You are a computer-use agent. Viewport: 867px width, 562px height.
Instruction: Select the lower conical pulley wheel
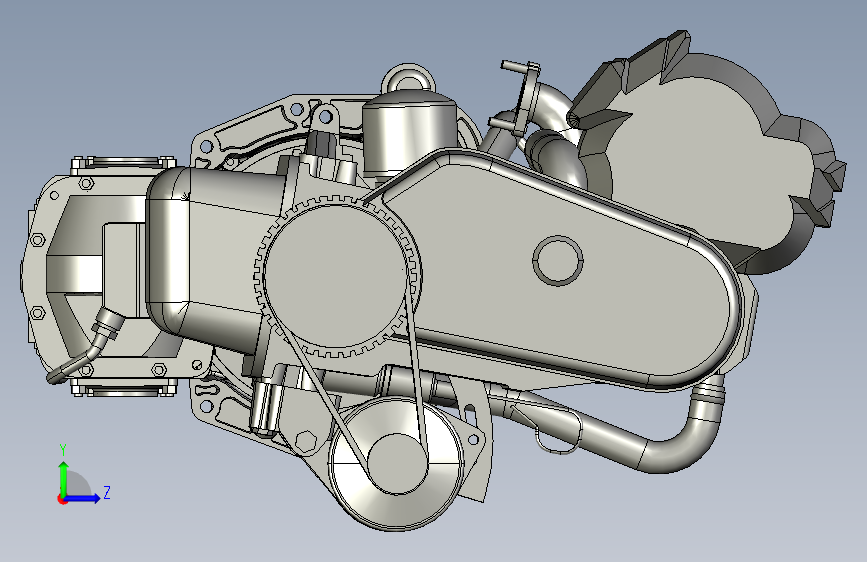[x=396, y=464]
